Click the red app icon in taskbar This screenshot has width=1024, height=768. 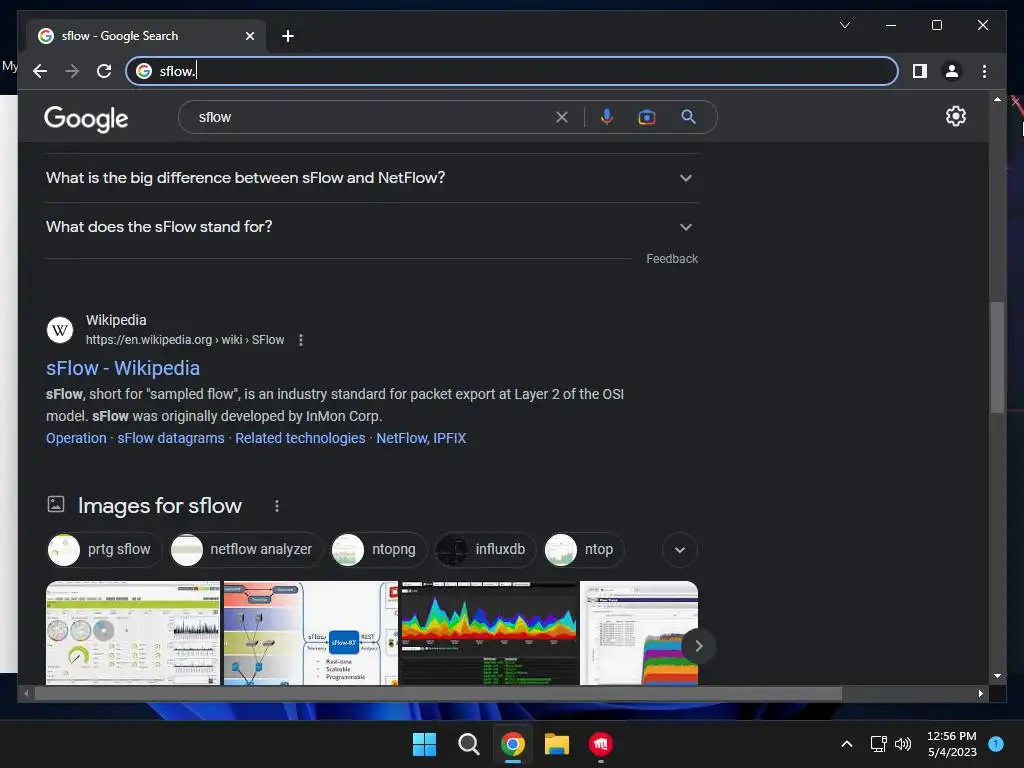tap(601, 744)
